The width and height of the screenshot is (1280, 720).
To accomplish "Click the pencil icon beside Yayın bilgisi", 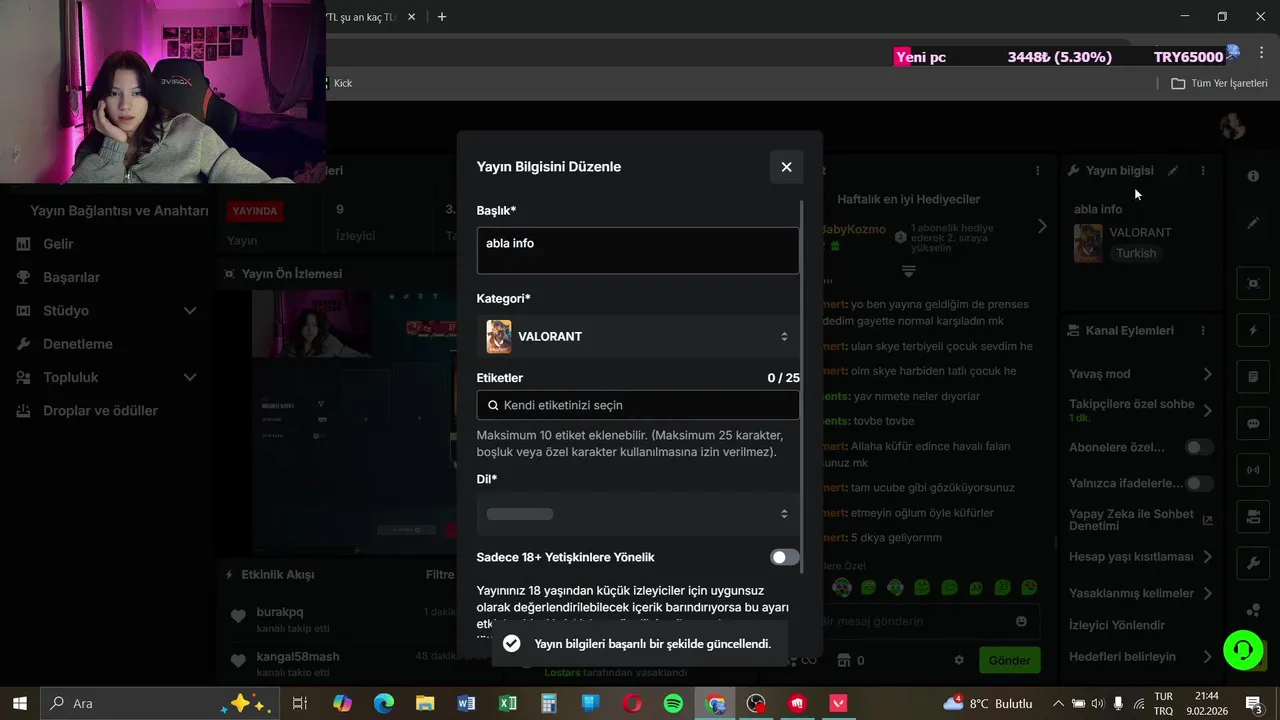I will click(x=1173, y=171).
